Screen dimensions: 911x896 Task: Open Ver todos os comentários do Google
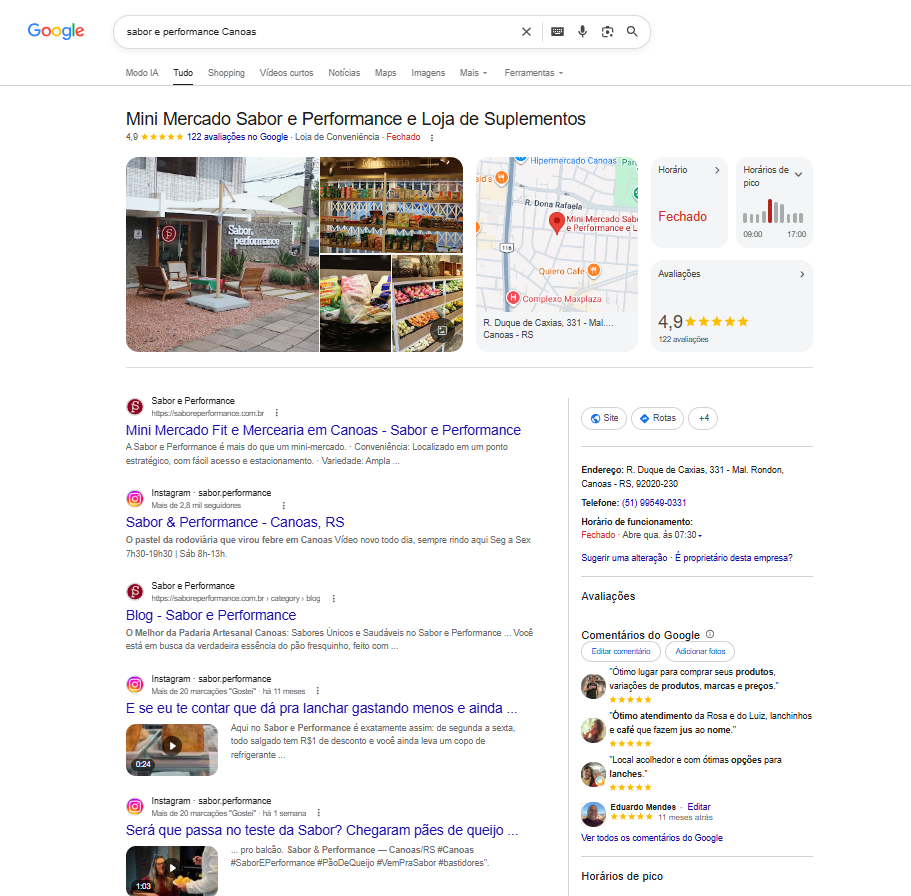pyautogui.click(x=652, y=838)
